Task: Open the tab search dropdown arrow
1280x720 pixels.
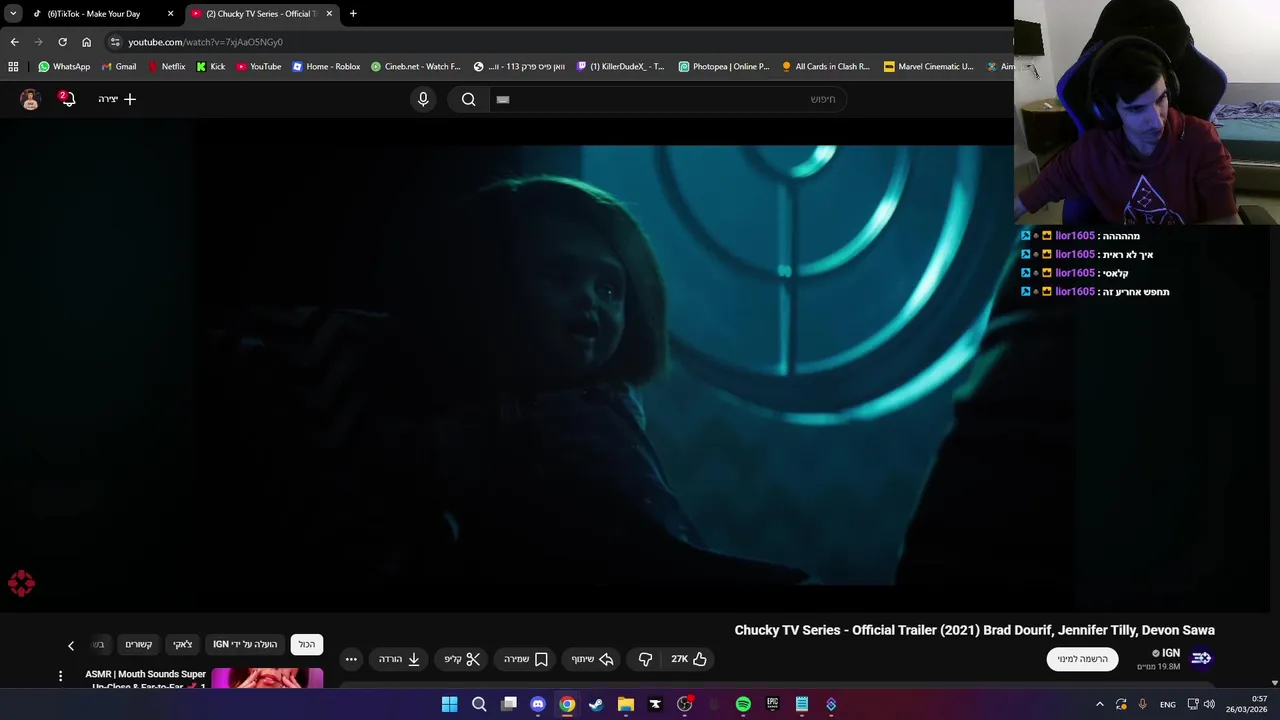Action: (13, 14)
